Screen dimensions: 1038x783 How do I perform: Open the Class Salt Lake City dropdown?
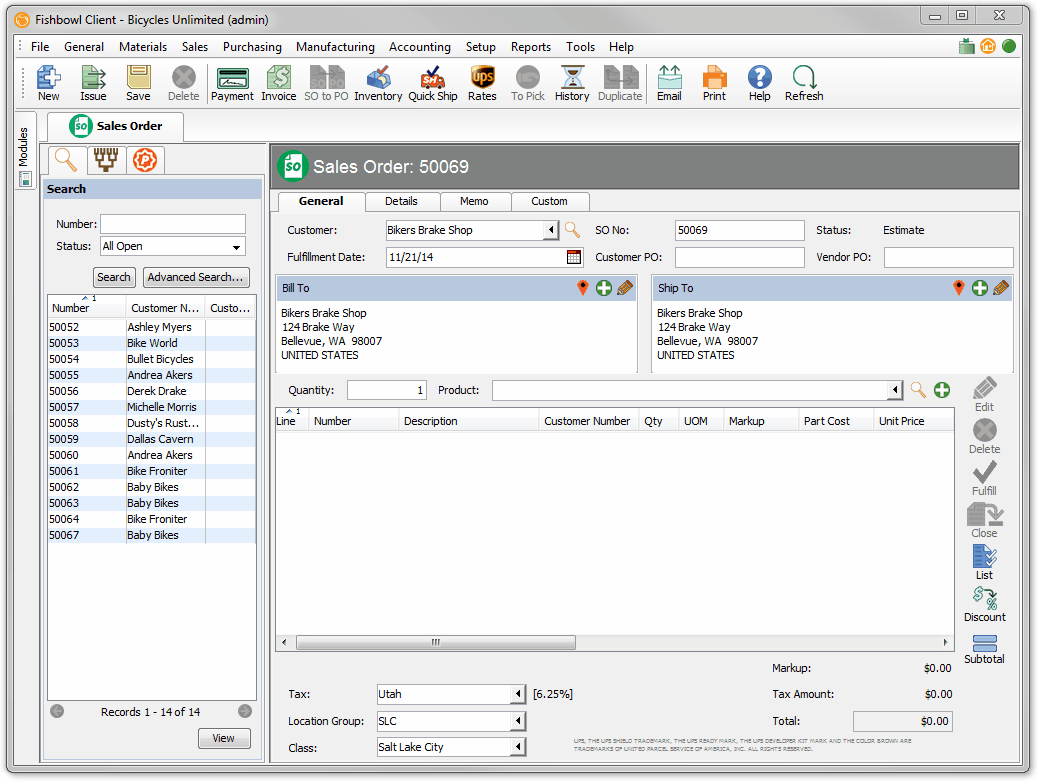518,747
